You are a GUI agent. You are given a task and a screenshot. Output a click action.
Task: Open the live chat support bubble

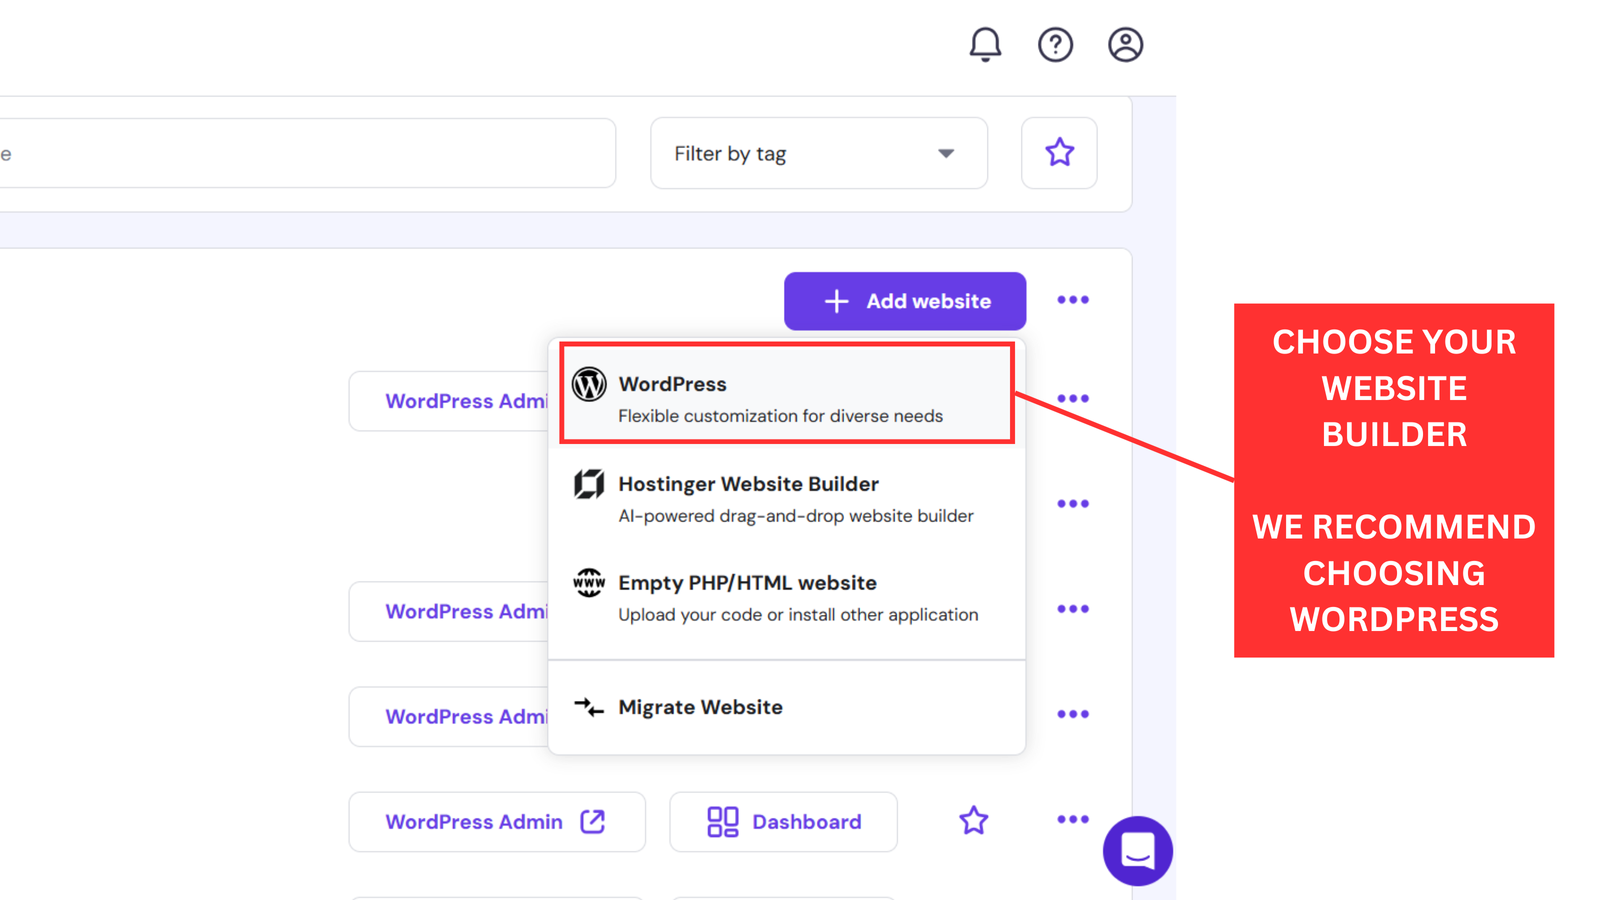pyautogui.click(x=1138, y=851)
